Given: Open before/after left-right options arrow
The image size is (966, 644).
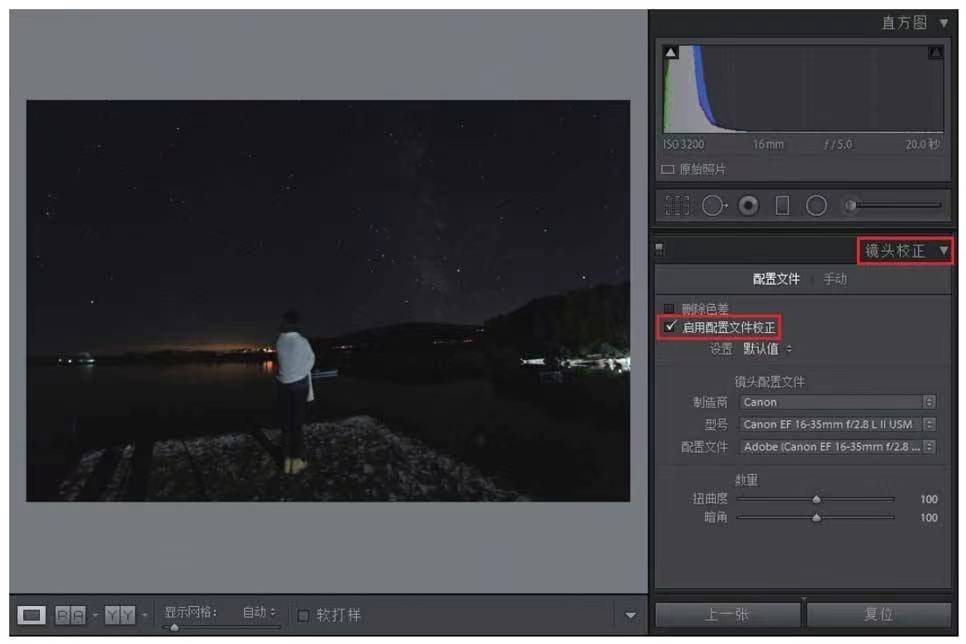Looking at the screenshot, I should coord(95,615).
